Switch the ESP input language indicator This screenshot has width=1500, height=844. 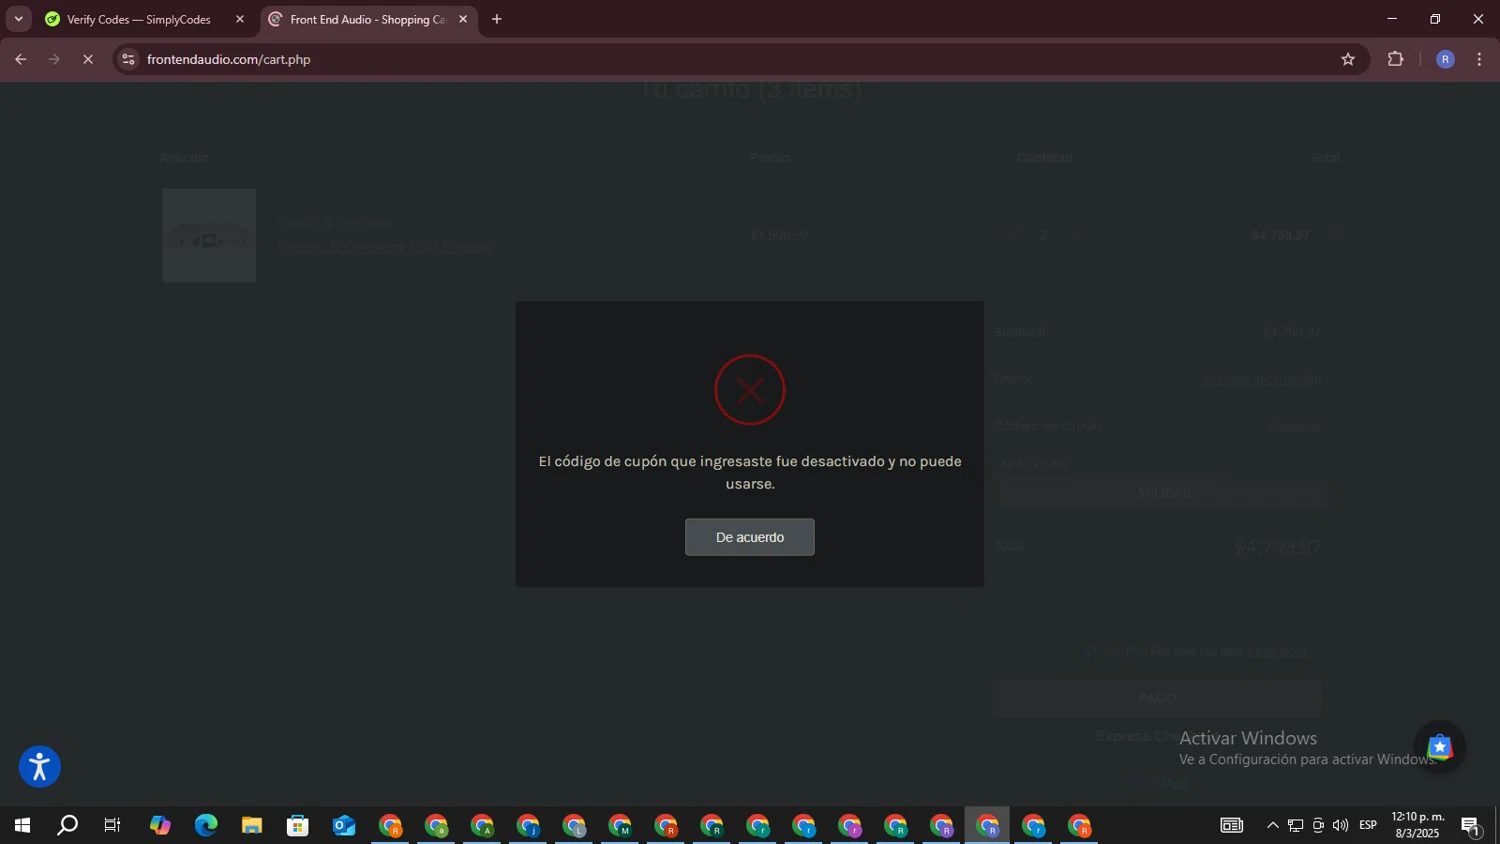(1368, 826)
